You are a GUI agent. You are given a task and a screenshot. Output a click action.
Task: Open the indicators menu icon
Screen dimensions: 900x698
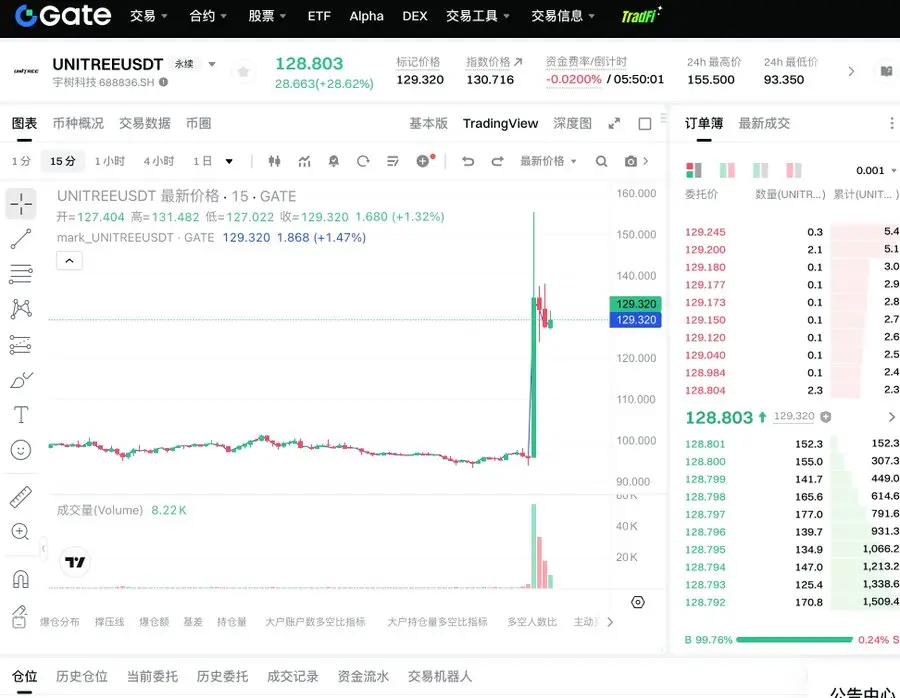[x=304, y=161]
